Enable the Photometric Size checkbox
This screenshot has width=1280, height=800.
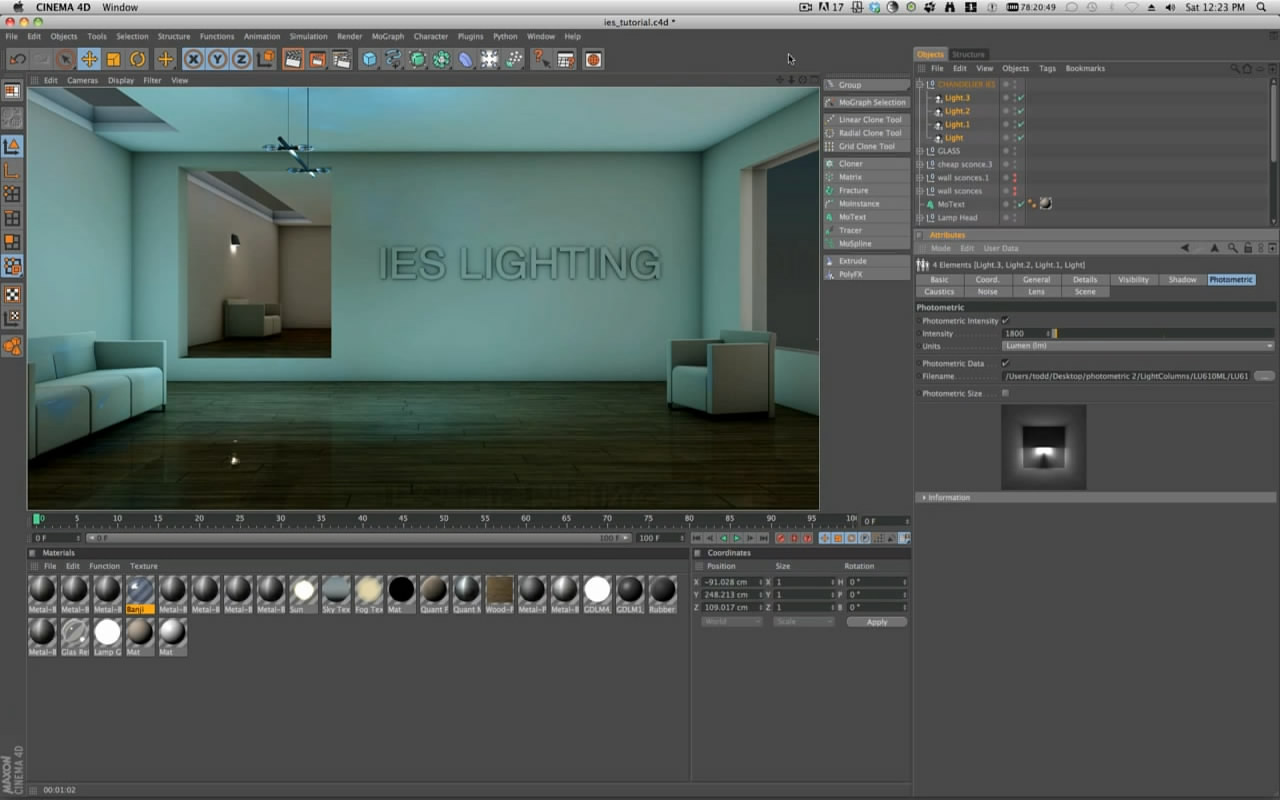coord(1005,393)
